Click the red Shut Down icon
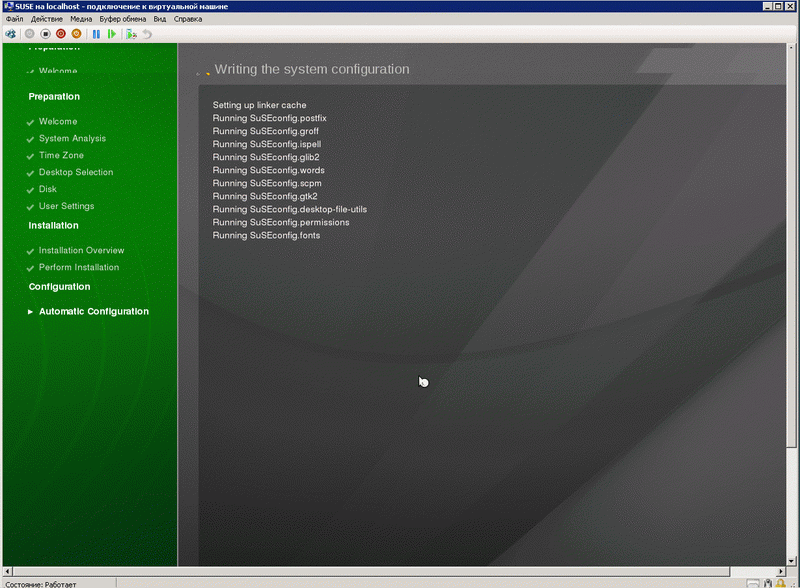 (x=61, y=34)
